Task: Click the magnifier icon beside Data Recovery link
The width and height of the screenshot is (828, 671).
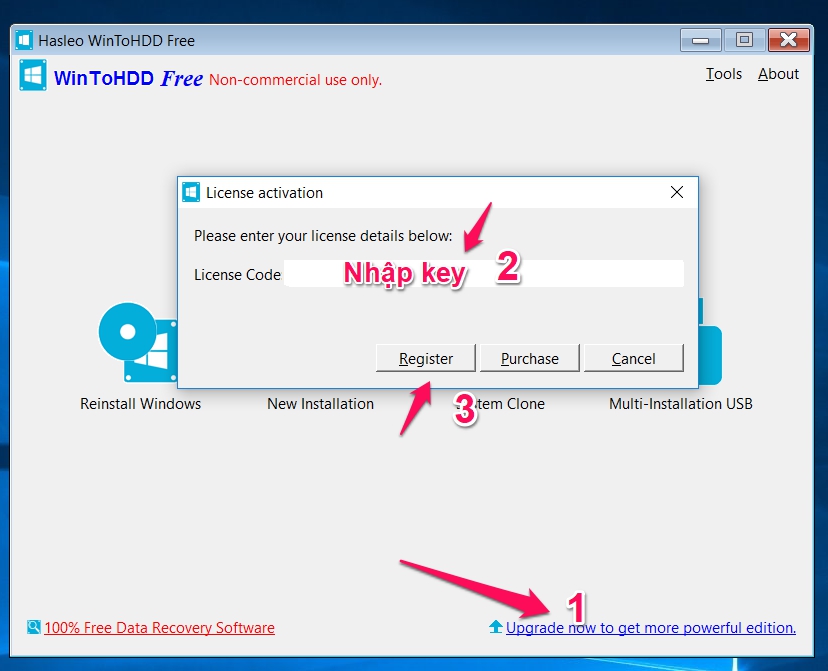Action: pos(34,628)
